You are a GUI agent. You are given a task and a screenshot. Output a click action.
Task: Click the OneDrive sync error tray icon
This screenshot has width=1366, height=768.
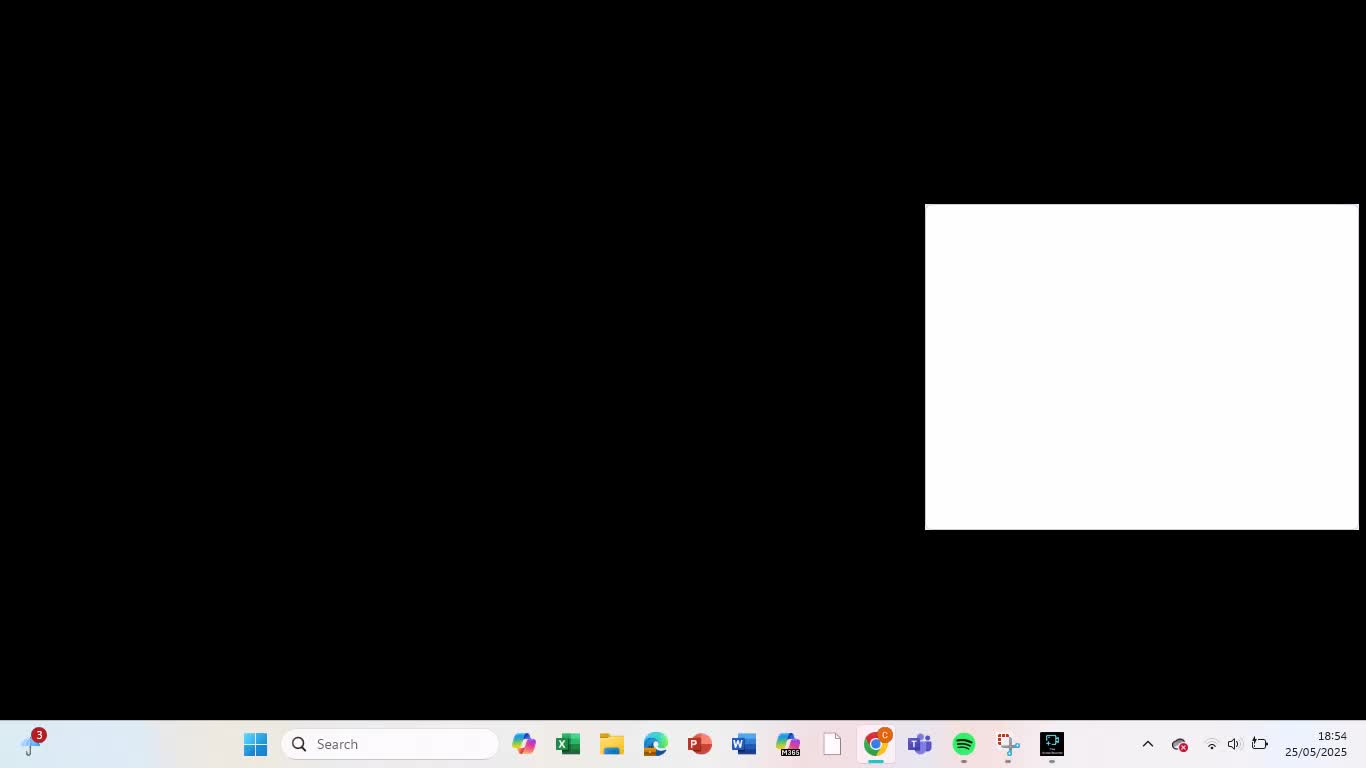[1180, 744]
